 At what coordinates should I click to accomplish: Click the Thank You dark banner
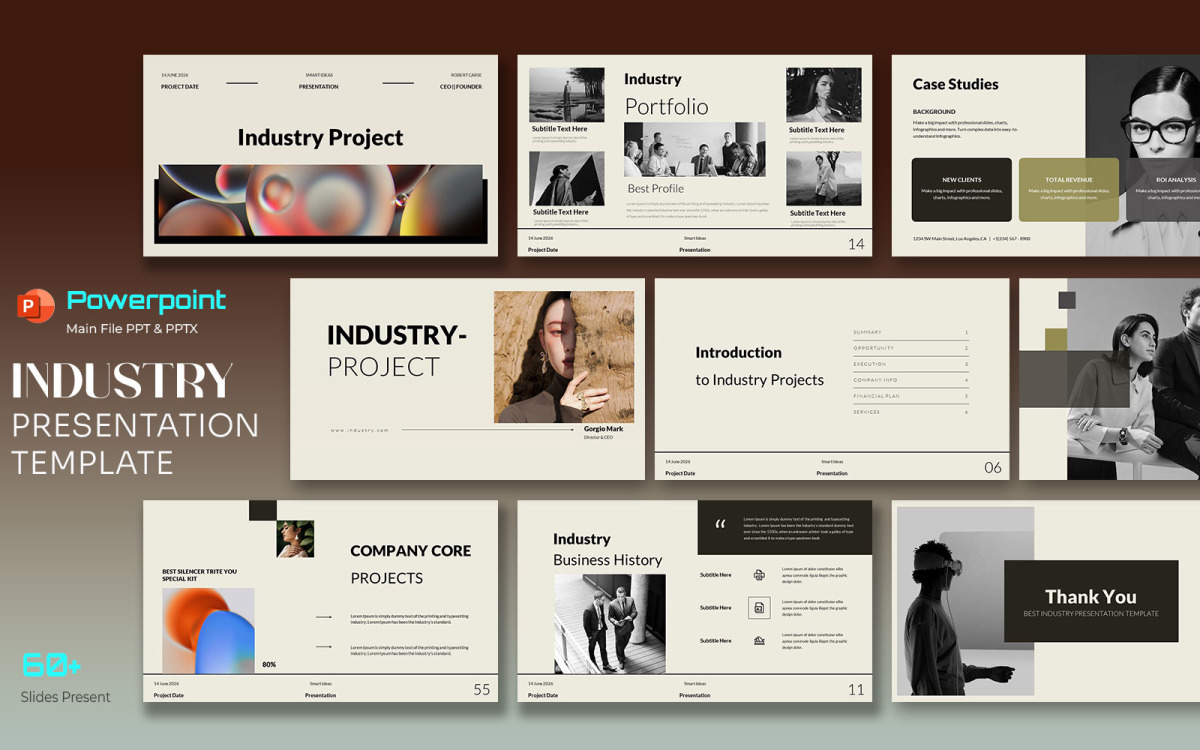click(x=1091, y=602)
